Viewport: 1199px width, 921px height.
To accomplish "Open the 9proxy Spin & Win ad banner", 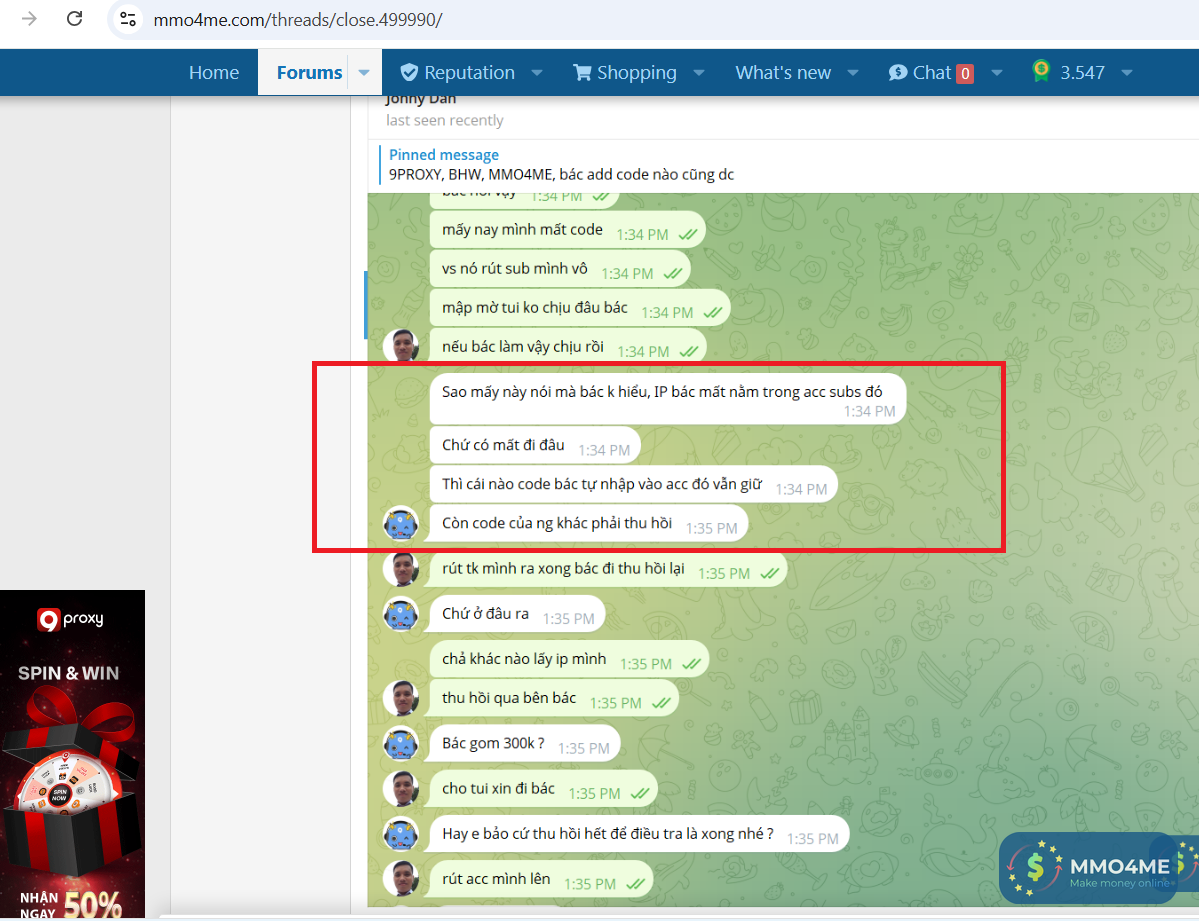I will point(72,754).
